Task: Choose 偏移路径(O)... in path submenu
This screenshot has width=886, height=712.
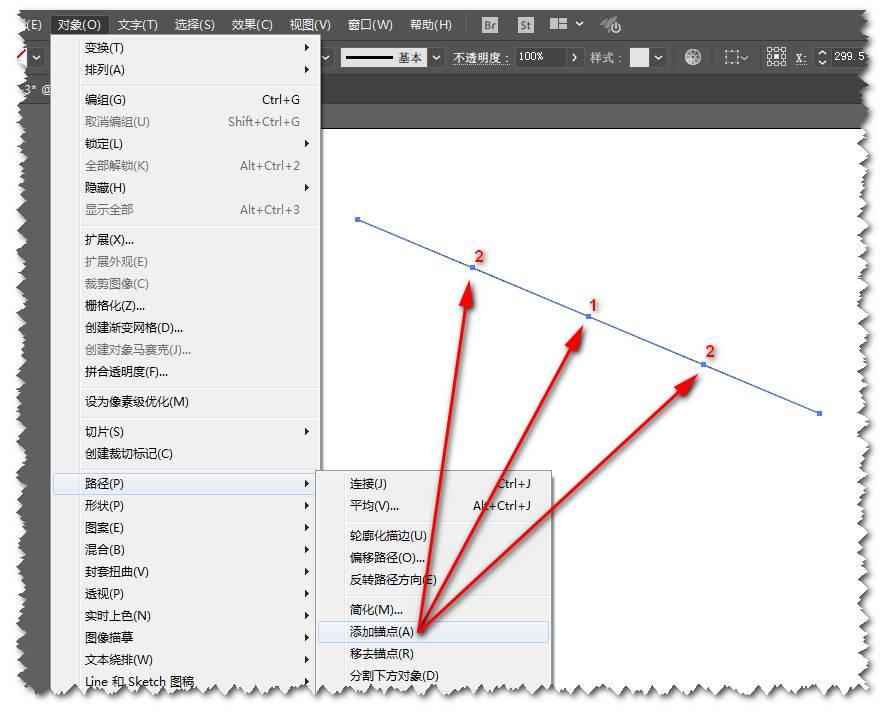Action: click(434, 558)
